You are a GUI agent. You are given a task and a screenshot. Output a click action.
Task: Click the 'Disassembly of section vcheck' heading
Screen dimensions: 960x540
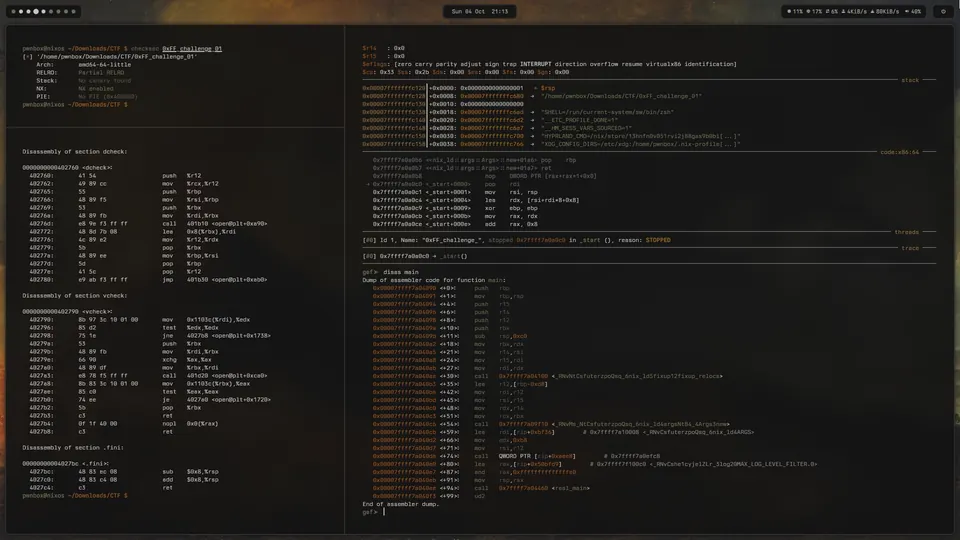point(75,295)
